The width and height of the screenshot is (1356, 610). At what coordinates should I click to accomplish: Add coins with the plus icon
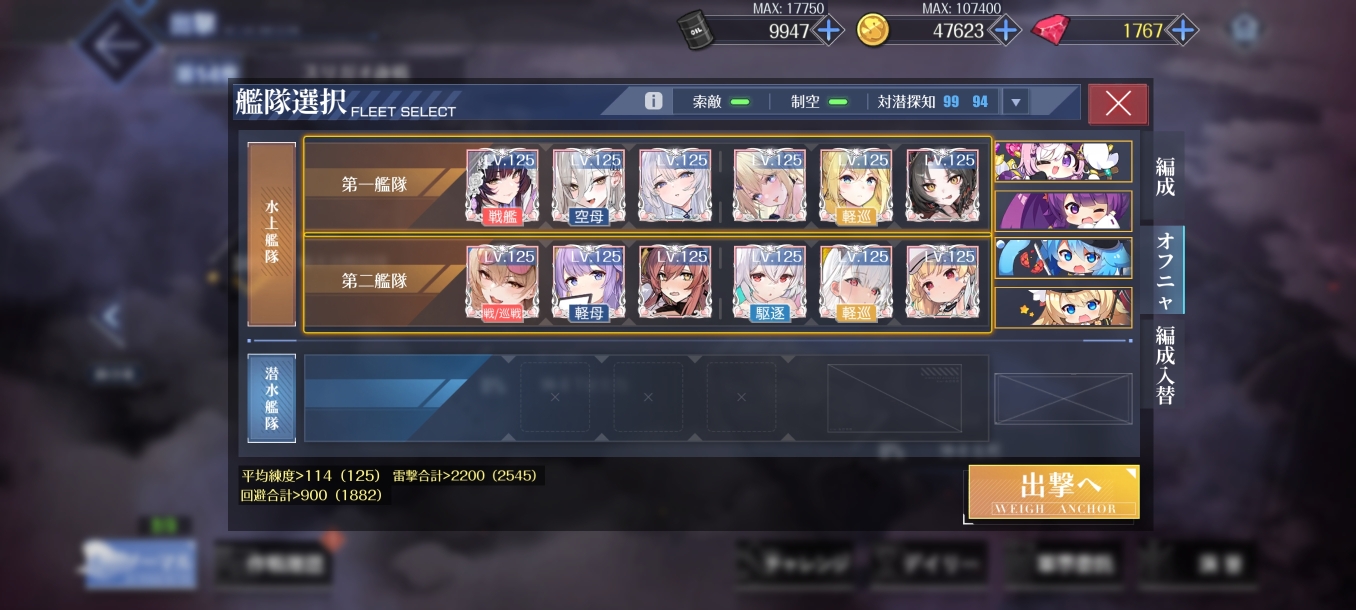1005,30
